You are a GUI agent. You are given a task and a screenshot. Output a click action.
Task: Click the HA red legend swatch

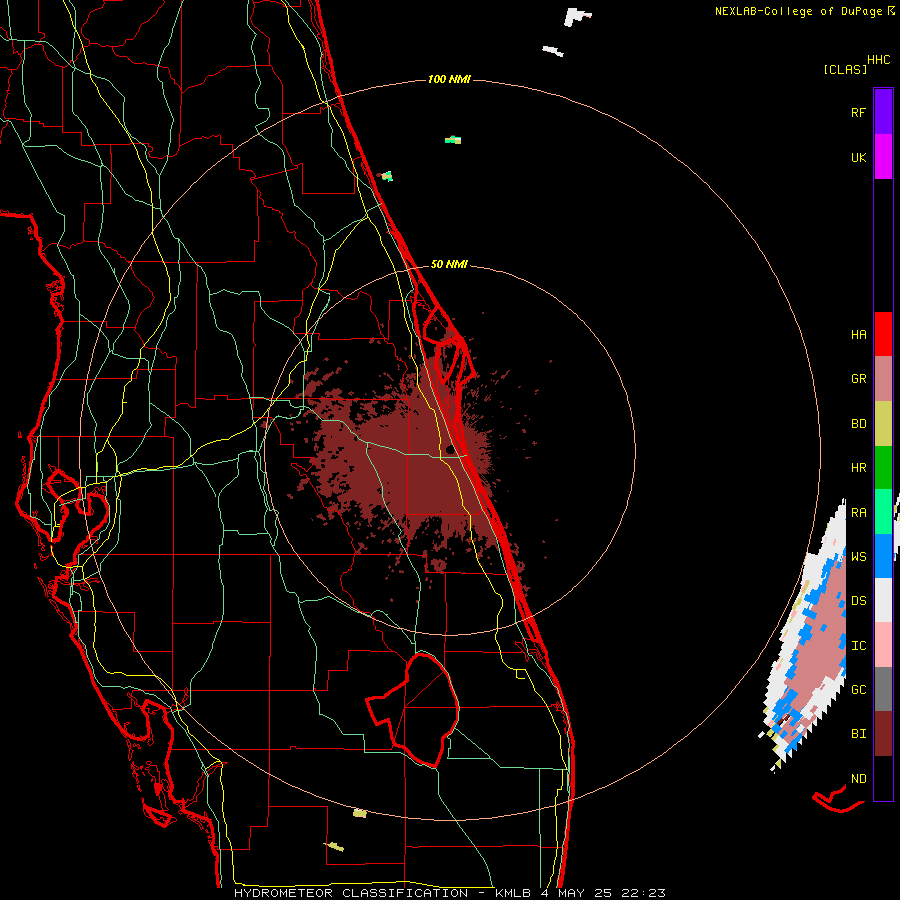[x=883, y=334]
